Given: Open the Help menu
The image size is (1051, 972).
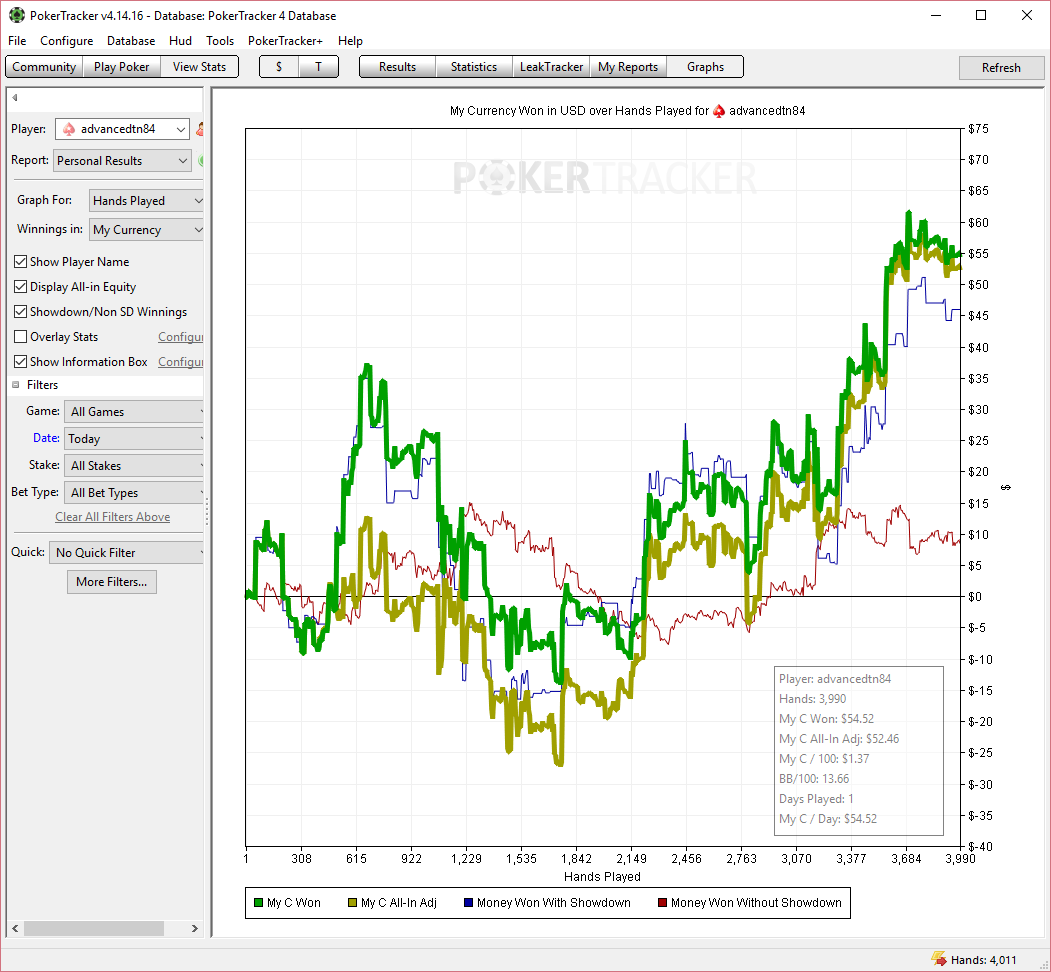Looking at the screenshot, I should point(350,41).
